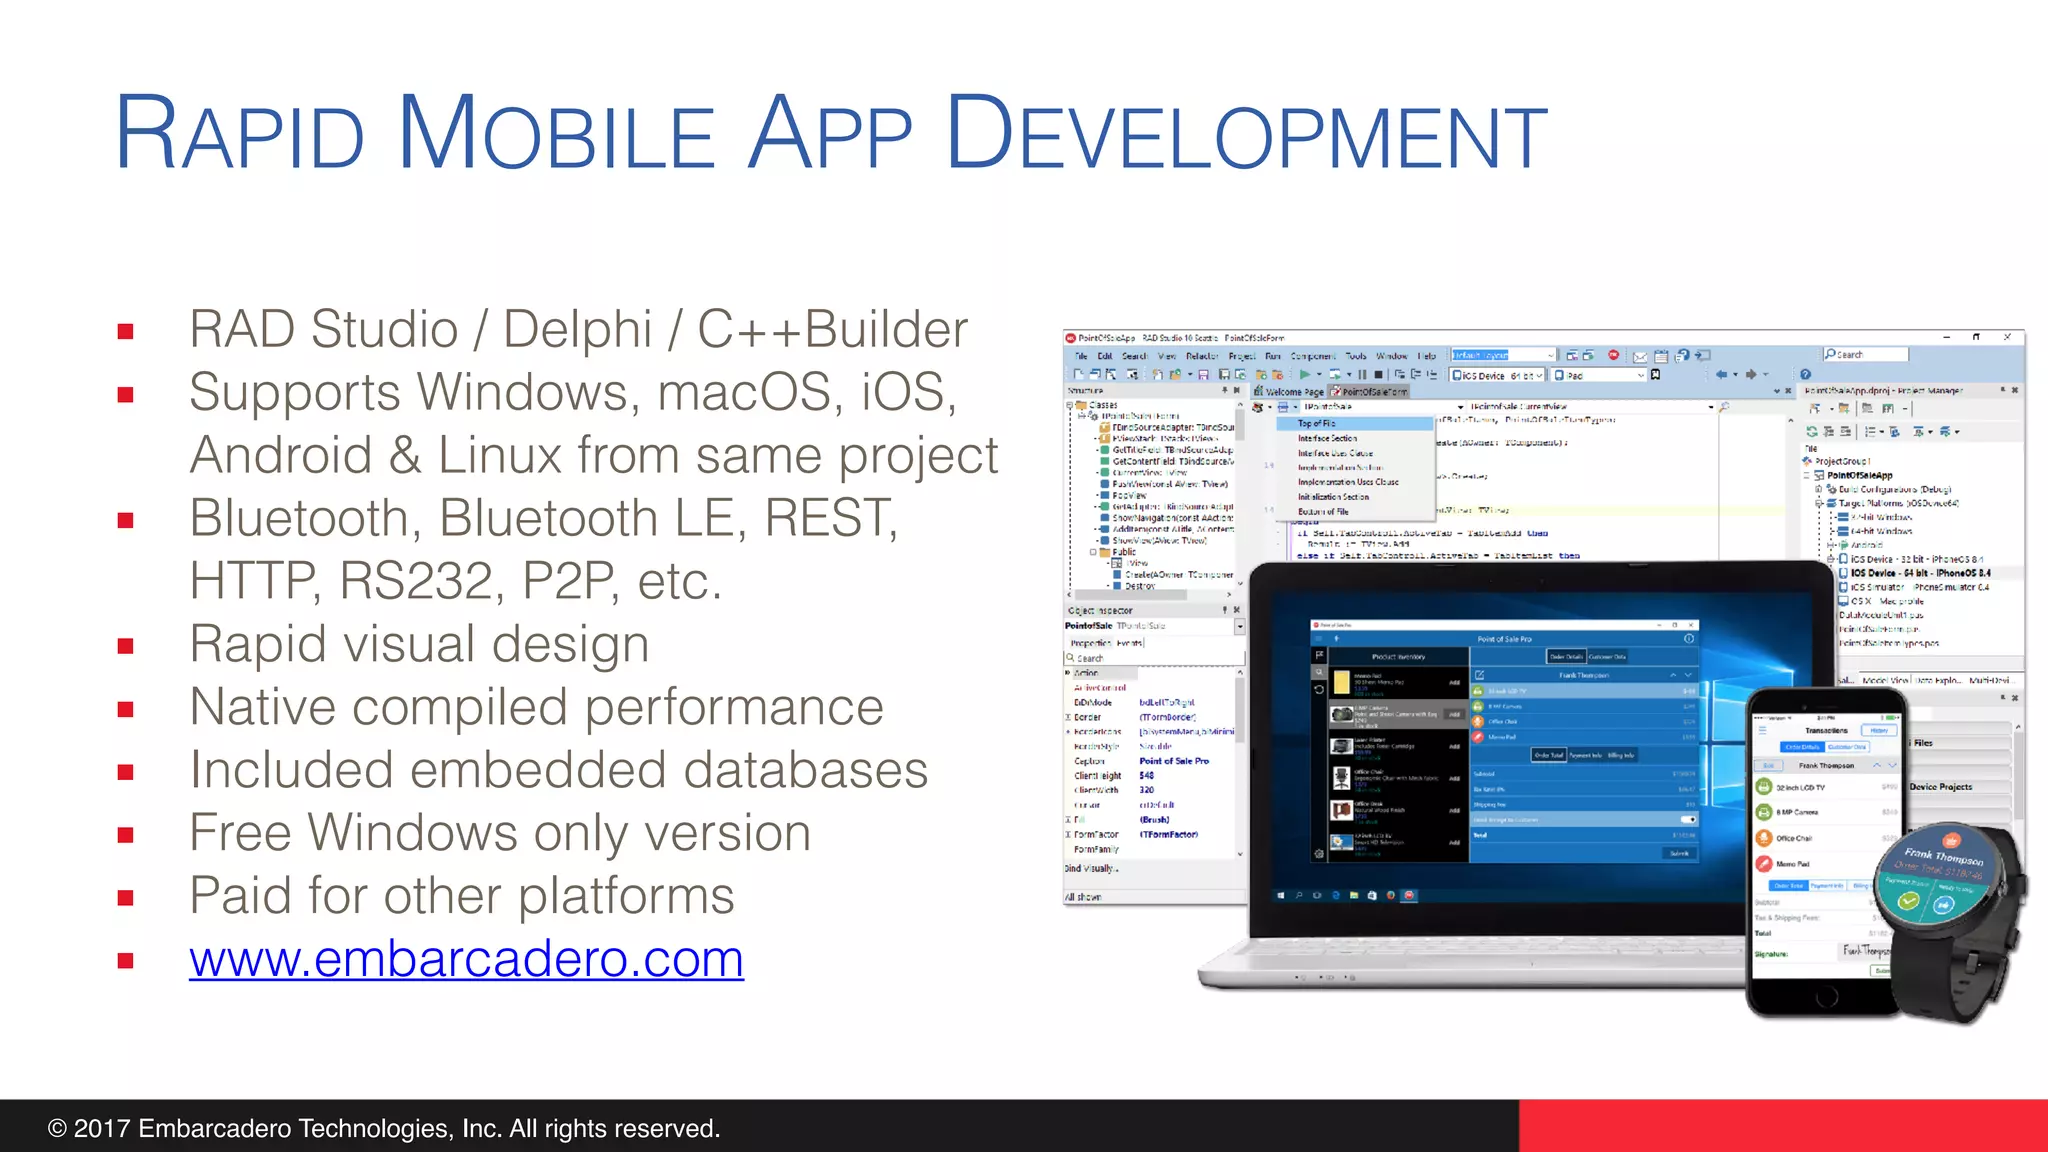Click the Bind Visually link
The image size is (2048, 1152).
point(1091,868)
